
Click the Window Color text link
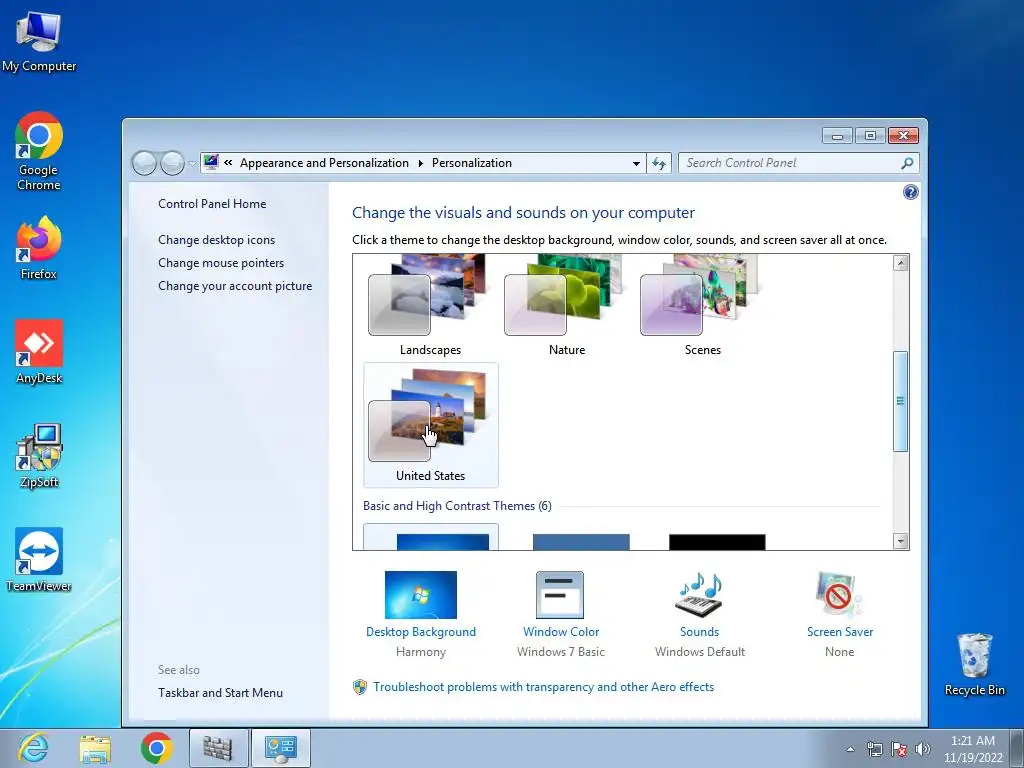560,632
